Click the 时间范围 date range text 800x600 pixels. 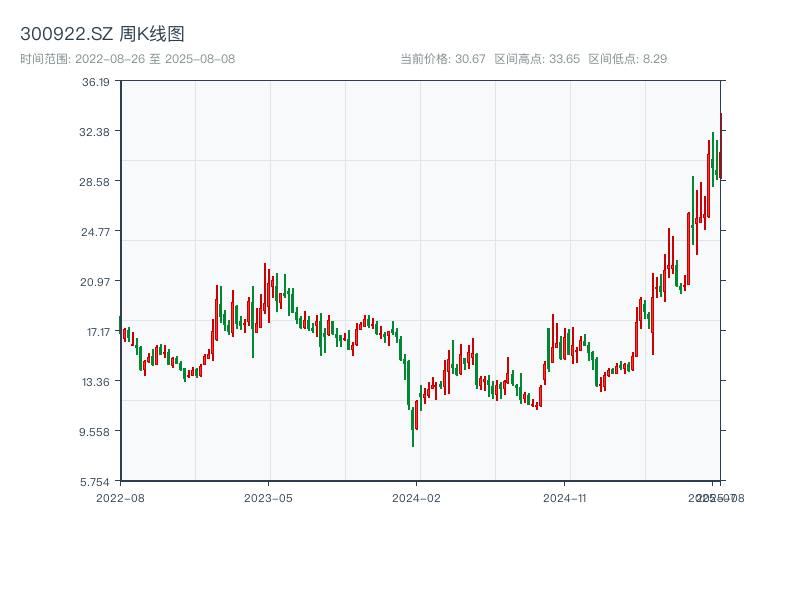tap(127, 59)
